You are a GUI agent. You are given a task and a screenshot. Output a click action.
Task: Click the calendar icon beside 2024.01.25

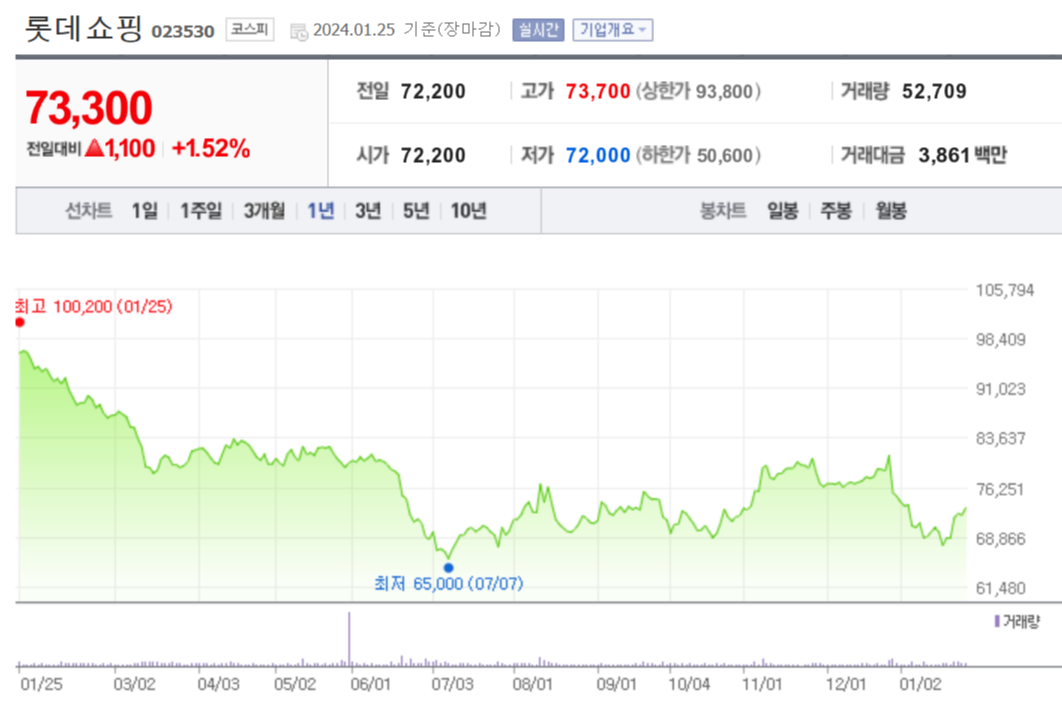299,31
